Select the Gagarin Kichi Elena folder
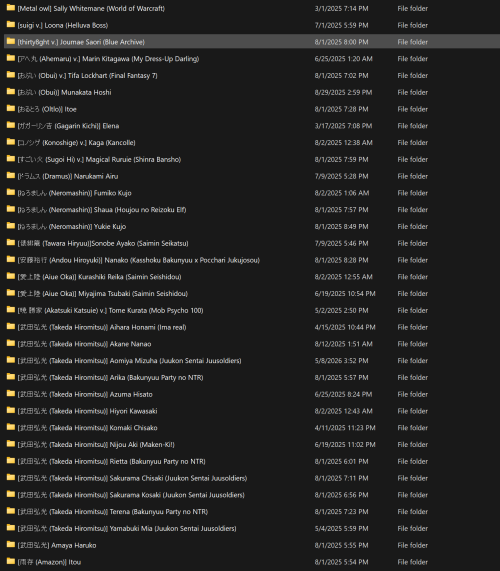Viewport: 500px width, 571px height. pos(68,126)
